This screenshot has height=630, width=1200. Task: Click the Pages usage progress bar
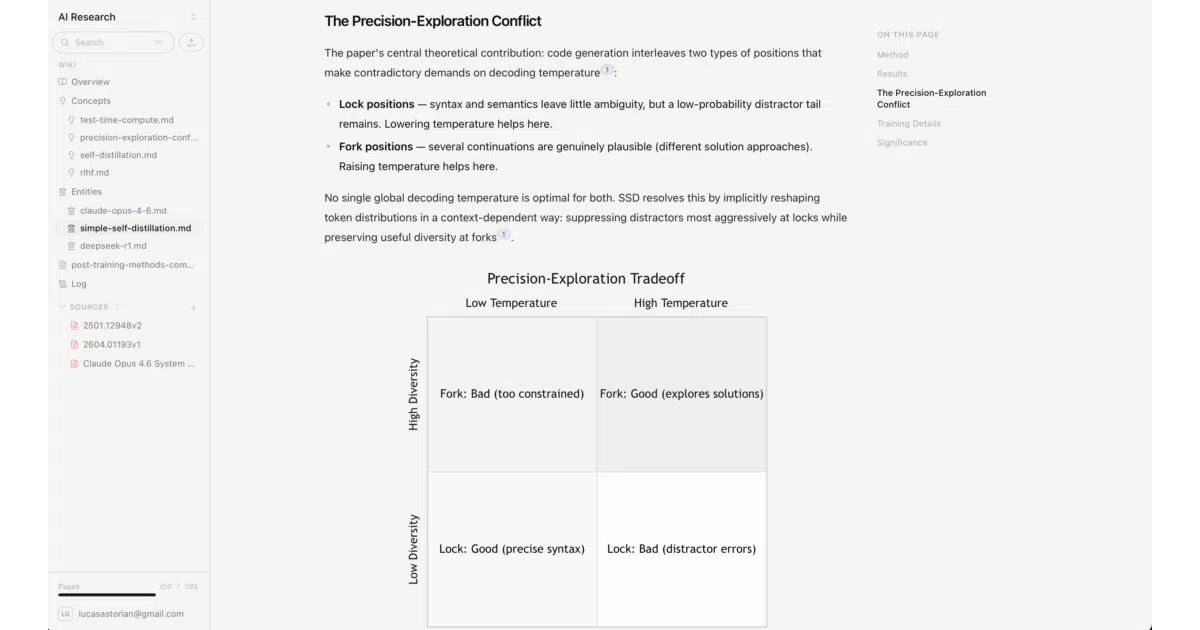[x=128, y=595]
